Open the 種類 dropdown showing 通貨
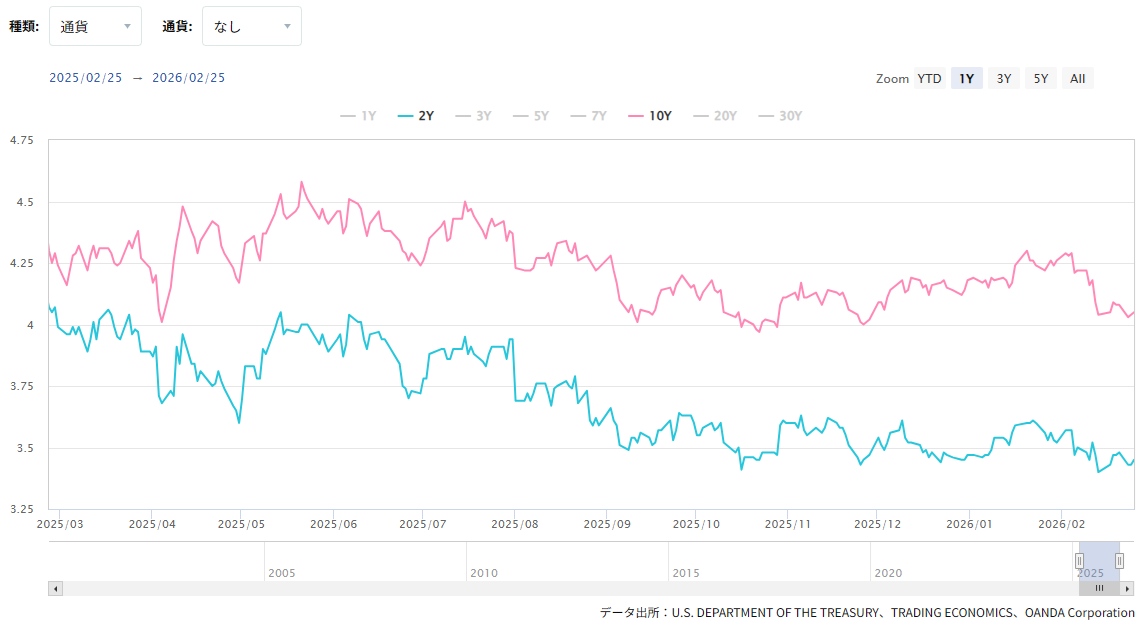This screenshot has width=1143, height=625. [95, 26]
